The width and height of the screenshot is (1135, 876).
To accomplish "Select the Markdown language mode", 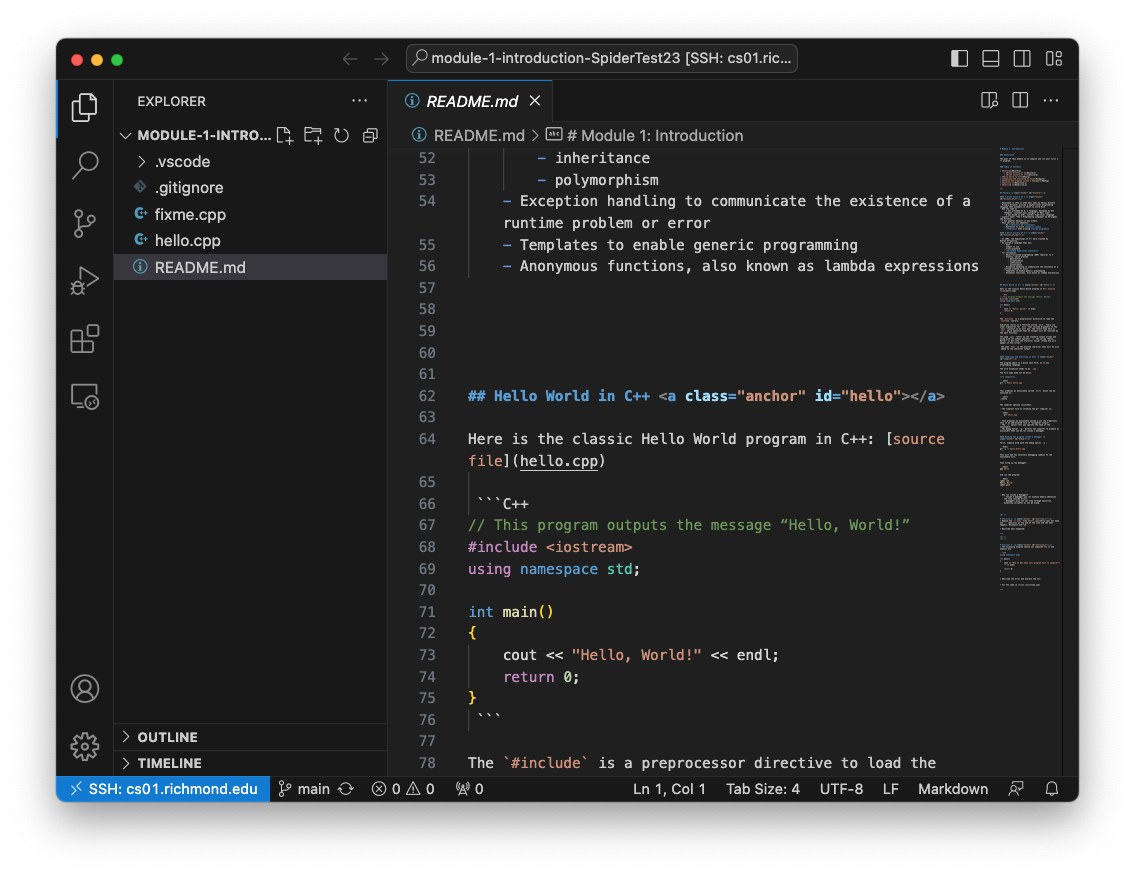I will pyautogui.click(x=953, y=789).
